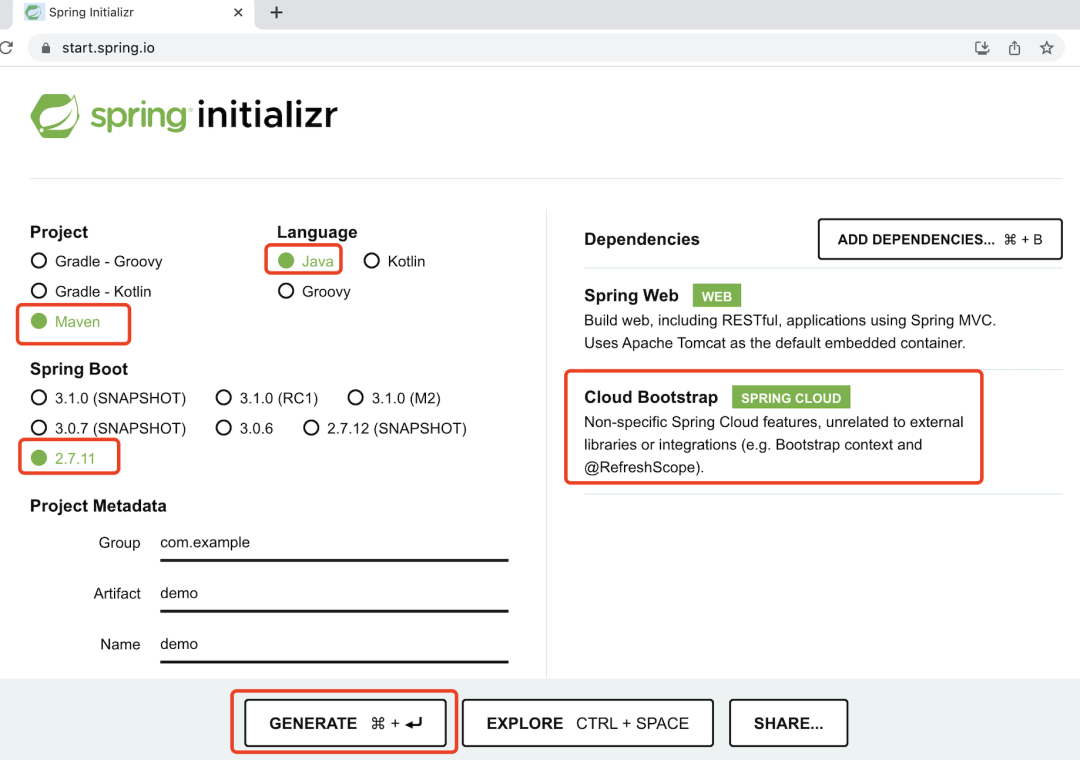Click the Name input field
Image resolution: width=1080 pixels, height=760 pixels.
point(334,646)
